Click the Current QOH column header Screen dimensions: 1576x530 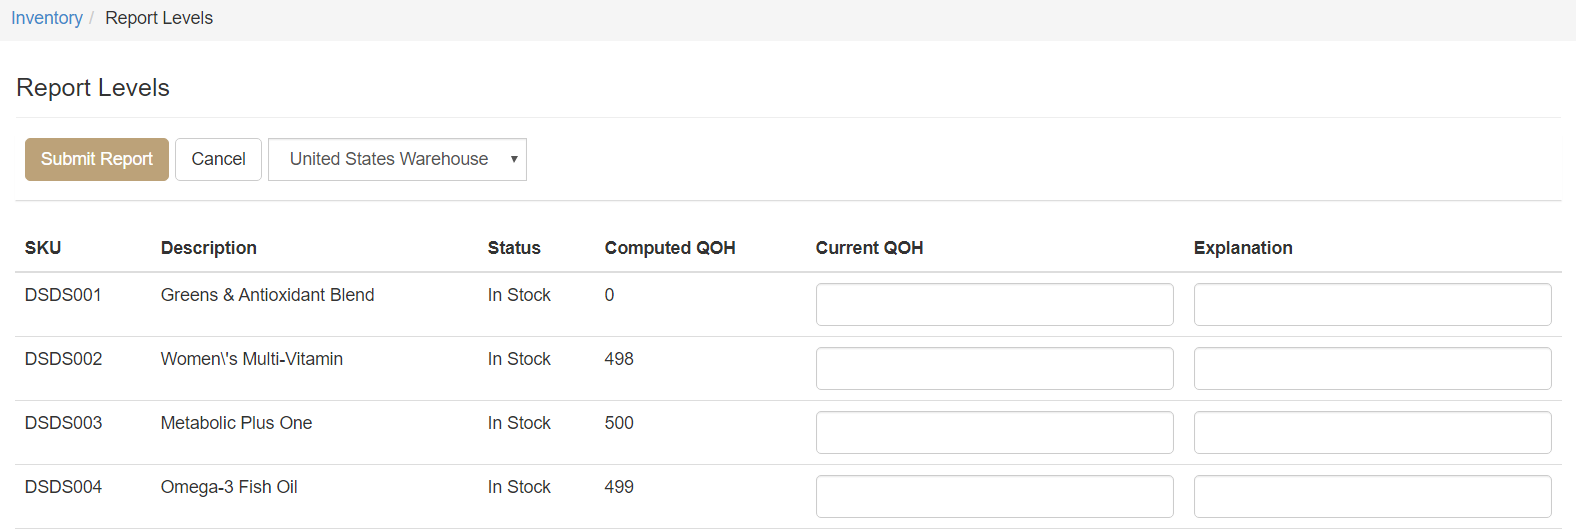pos(869,248)
